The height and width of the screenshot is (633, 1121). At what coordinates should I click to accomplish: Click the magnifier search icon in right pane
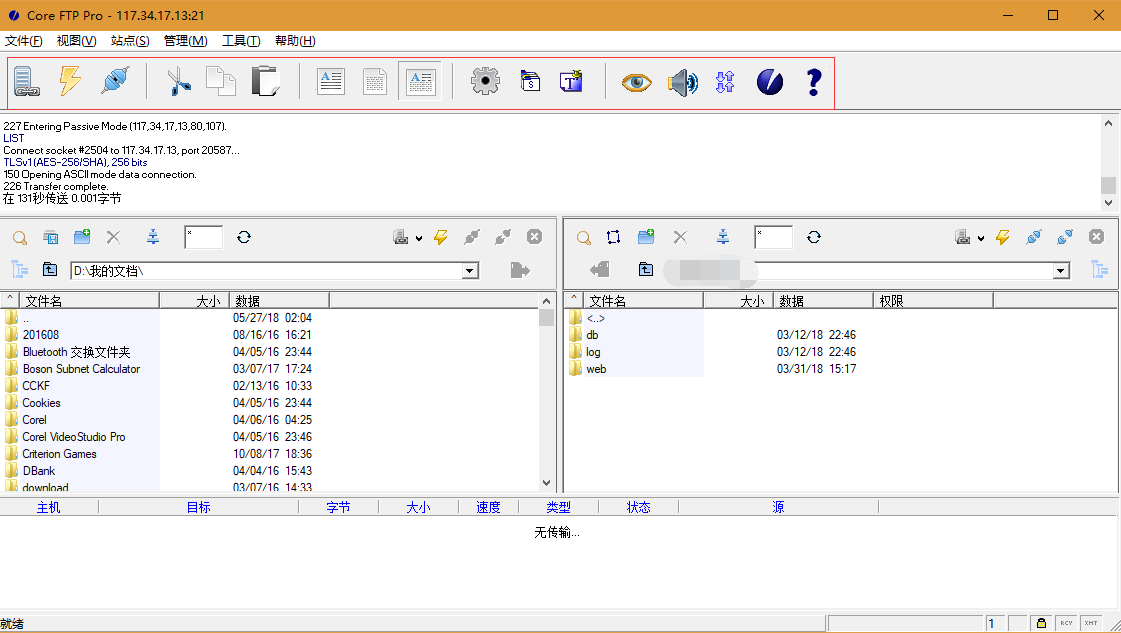tap(584, 237)
